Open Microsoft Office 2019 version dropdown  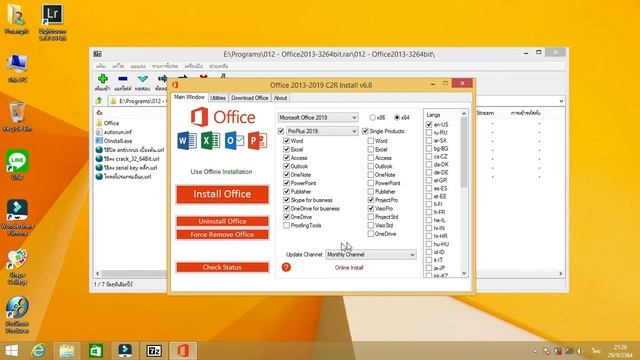point(318,118)
